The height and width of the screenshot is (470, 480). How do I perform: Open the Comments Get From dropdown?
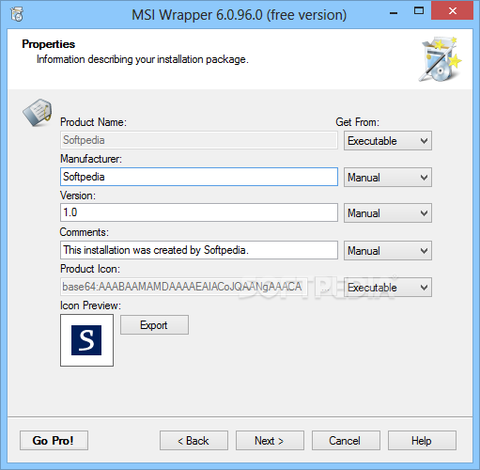[x=388, y=250]
